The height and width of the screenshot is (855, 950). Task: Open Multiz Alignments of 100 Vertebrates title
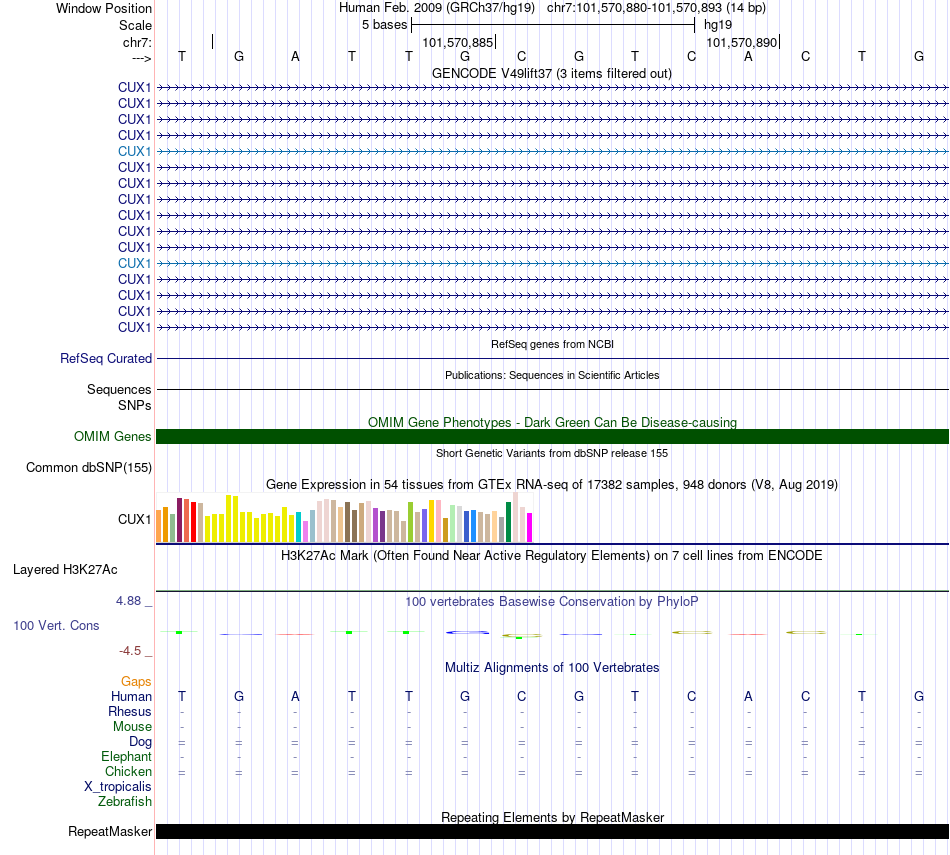pyautogui.click(x=552, y=668)
